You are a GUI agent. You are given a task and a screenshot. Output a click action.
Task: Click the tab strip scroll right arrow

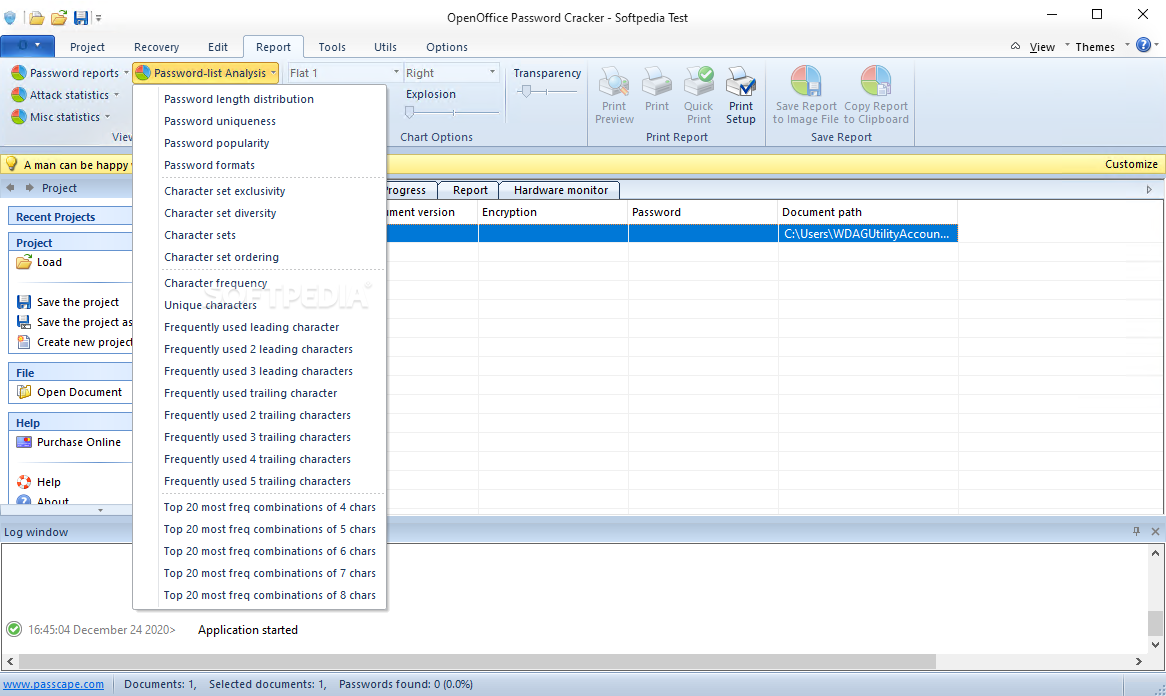point(1149,190)
